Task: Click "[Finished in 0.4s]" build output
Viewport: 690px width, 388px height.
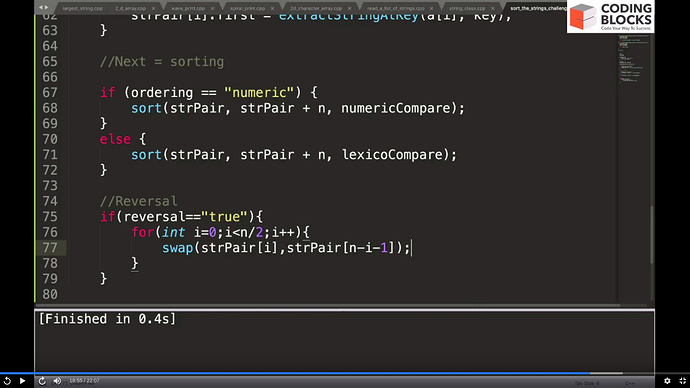Action: coord(107,318)
